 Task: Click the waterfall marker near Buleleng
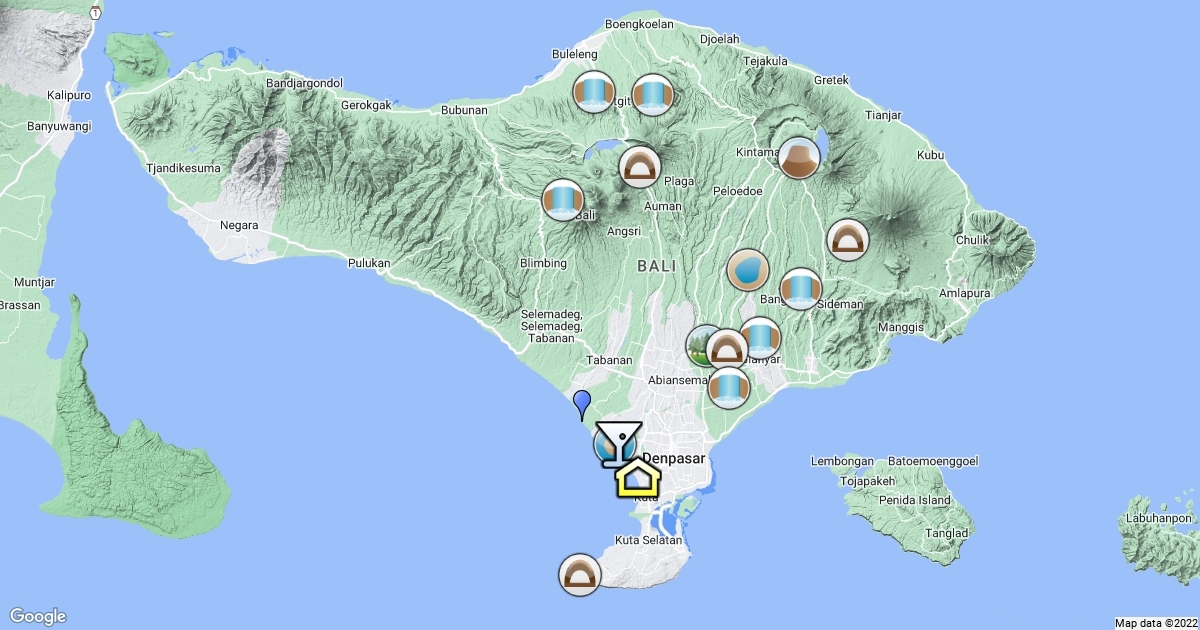pyautogui.click(x=593, y=91)
